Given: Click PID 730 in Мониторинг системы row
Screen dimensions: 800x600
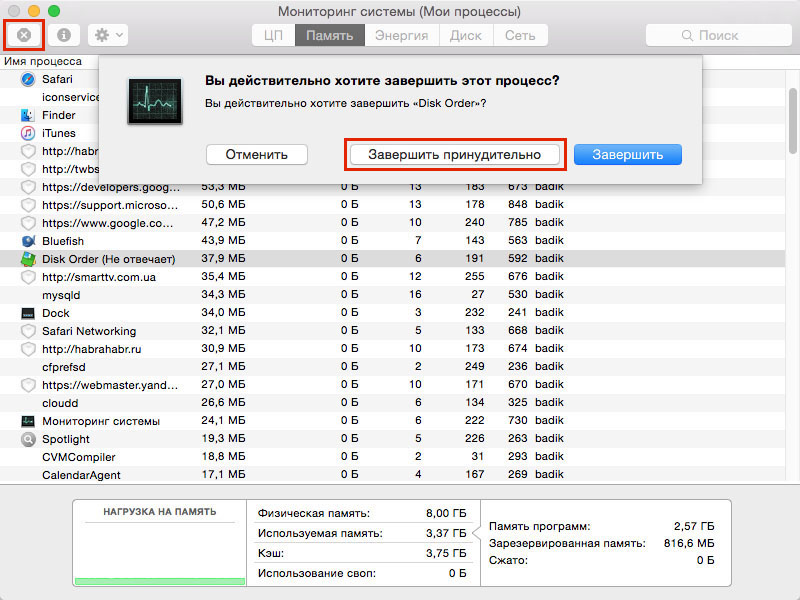Looking at the screenshot, I should 517,420.
